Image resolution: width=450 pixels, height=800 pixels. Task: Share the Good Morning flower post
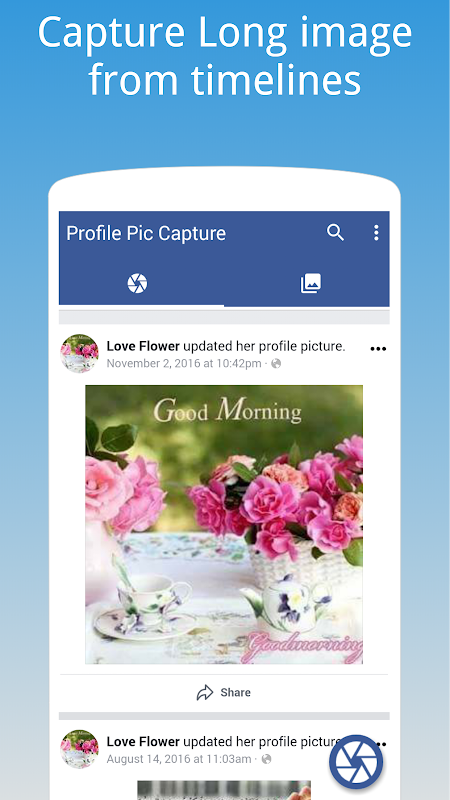coord(224,692)
